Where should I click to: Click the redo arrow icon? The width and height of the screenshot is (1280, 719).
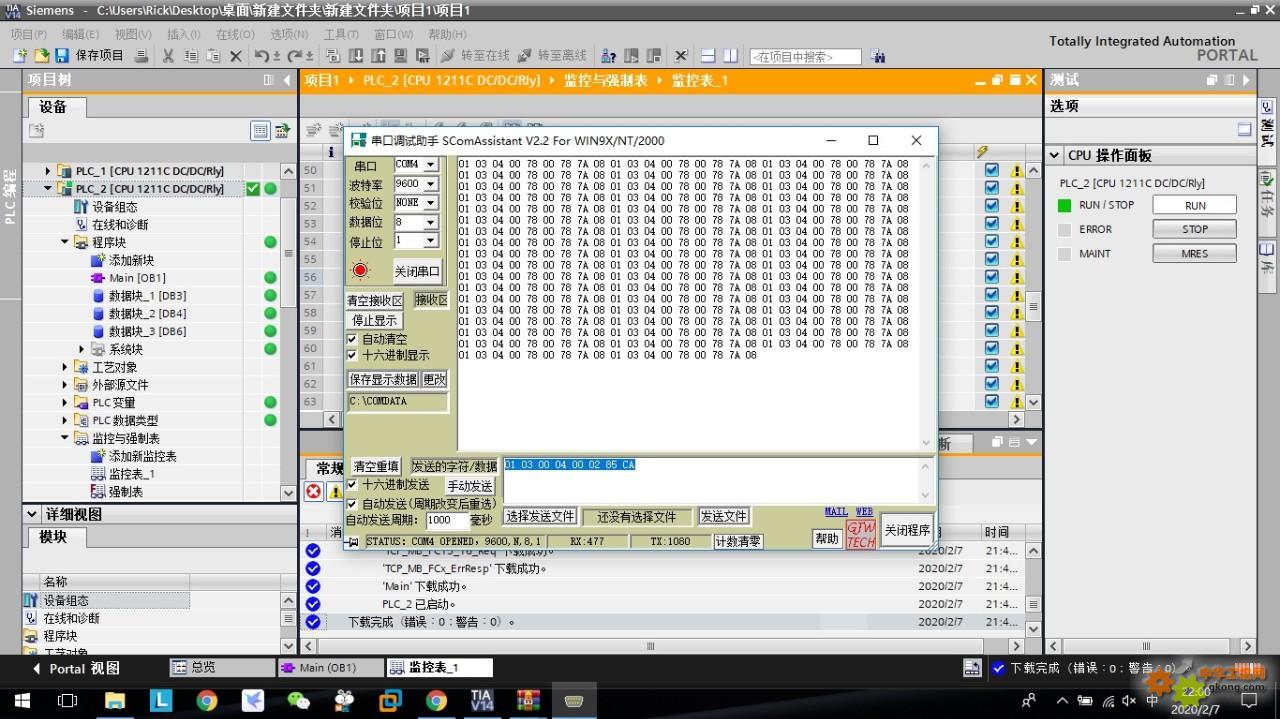pos(295,56)
